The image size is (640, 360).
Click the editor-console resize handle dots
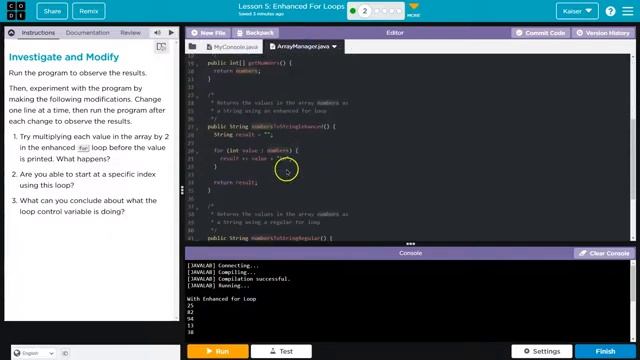point(410,244)
